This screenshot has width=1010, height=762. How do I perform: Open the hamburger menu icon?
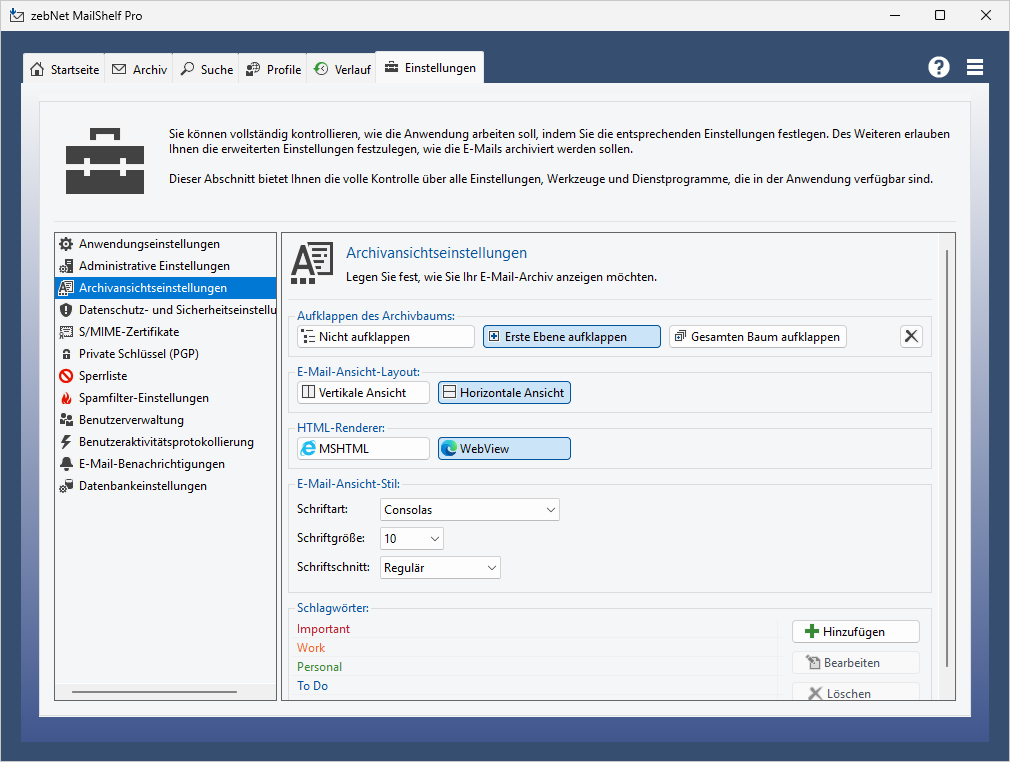pyautogui.click(x=975, y=67)
